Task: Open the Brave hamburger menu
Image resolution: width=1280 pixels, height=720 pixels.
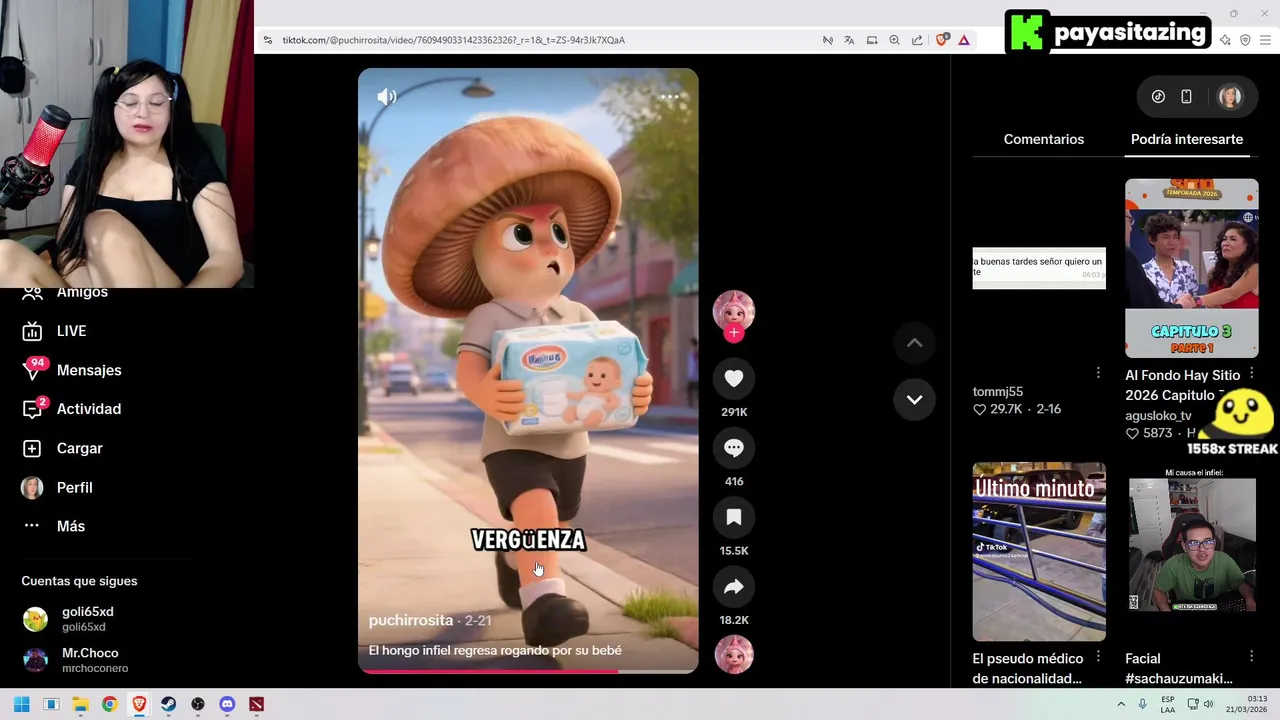Action: click(1266, 40)
